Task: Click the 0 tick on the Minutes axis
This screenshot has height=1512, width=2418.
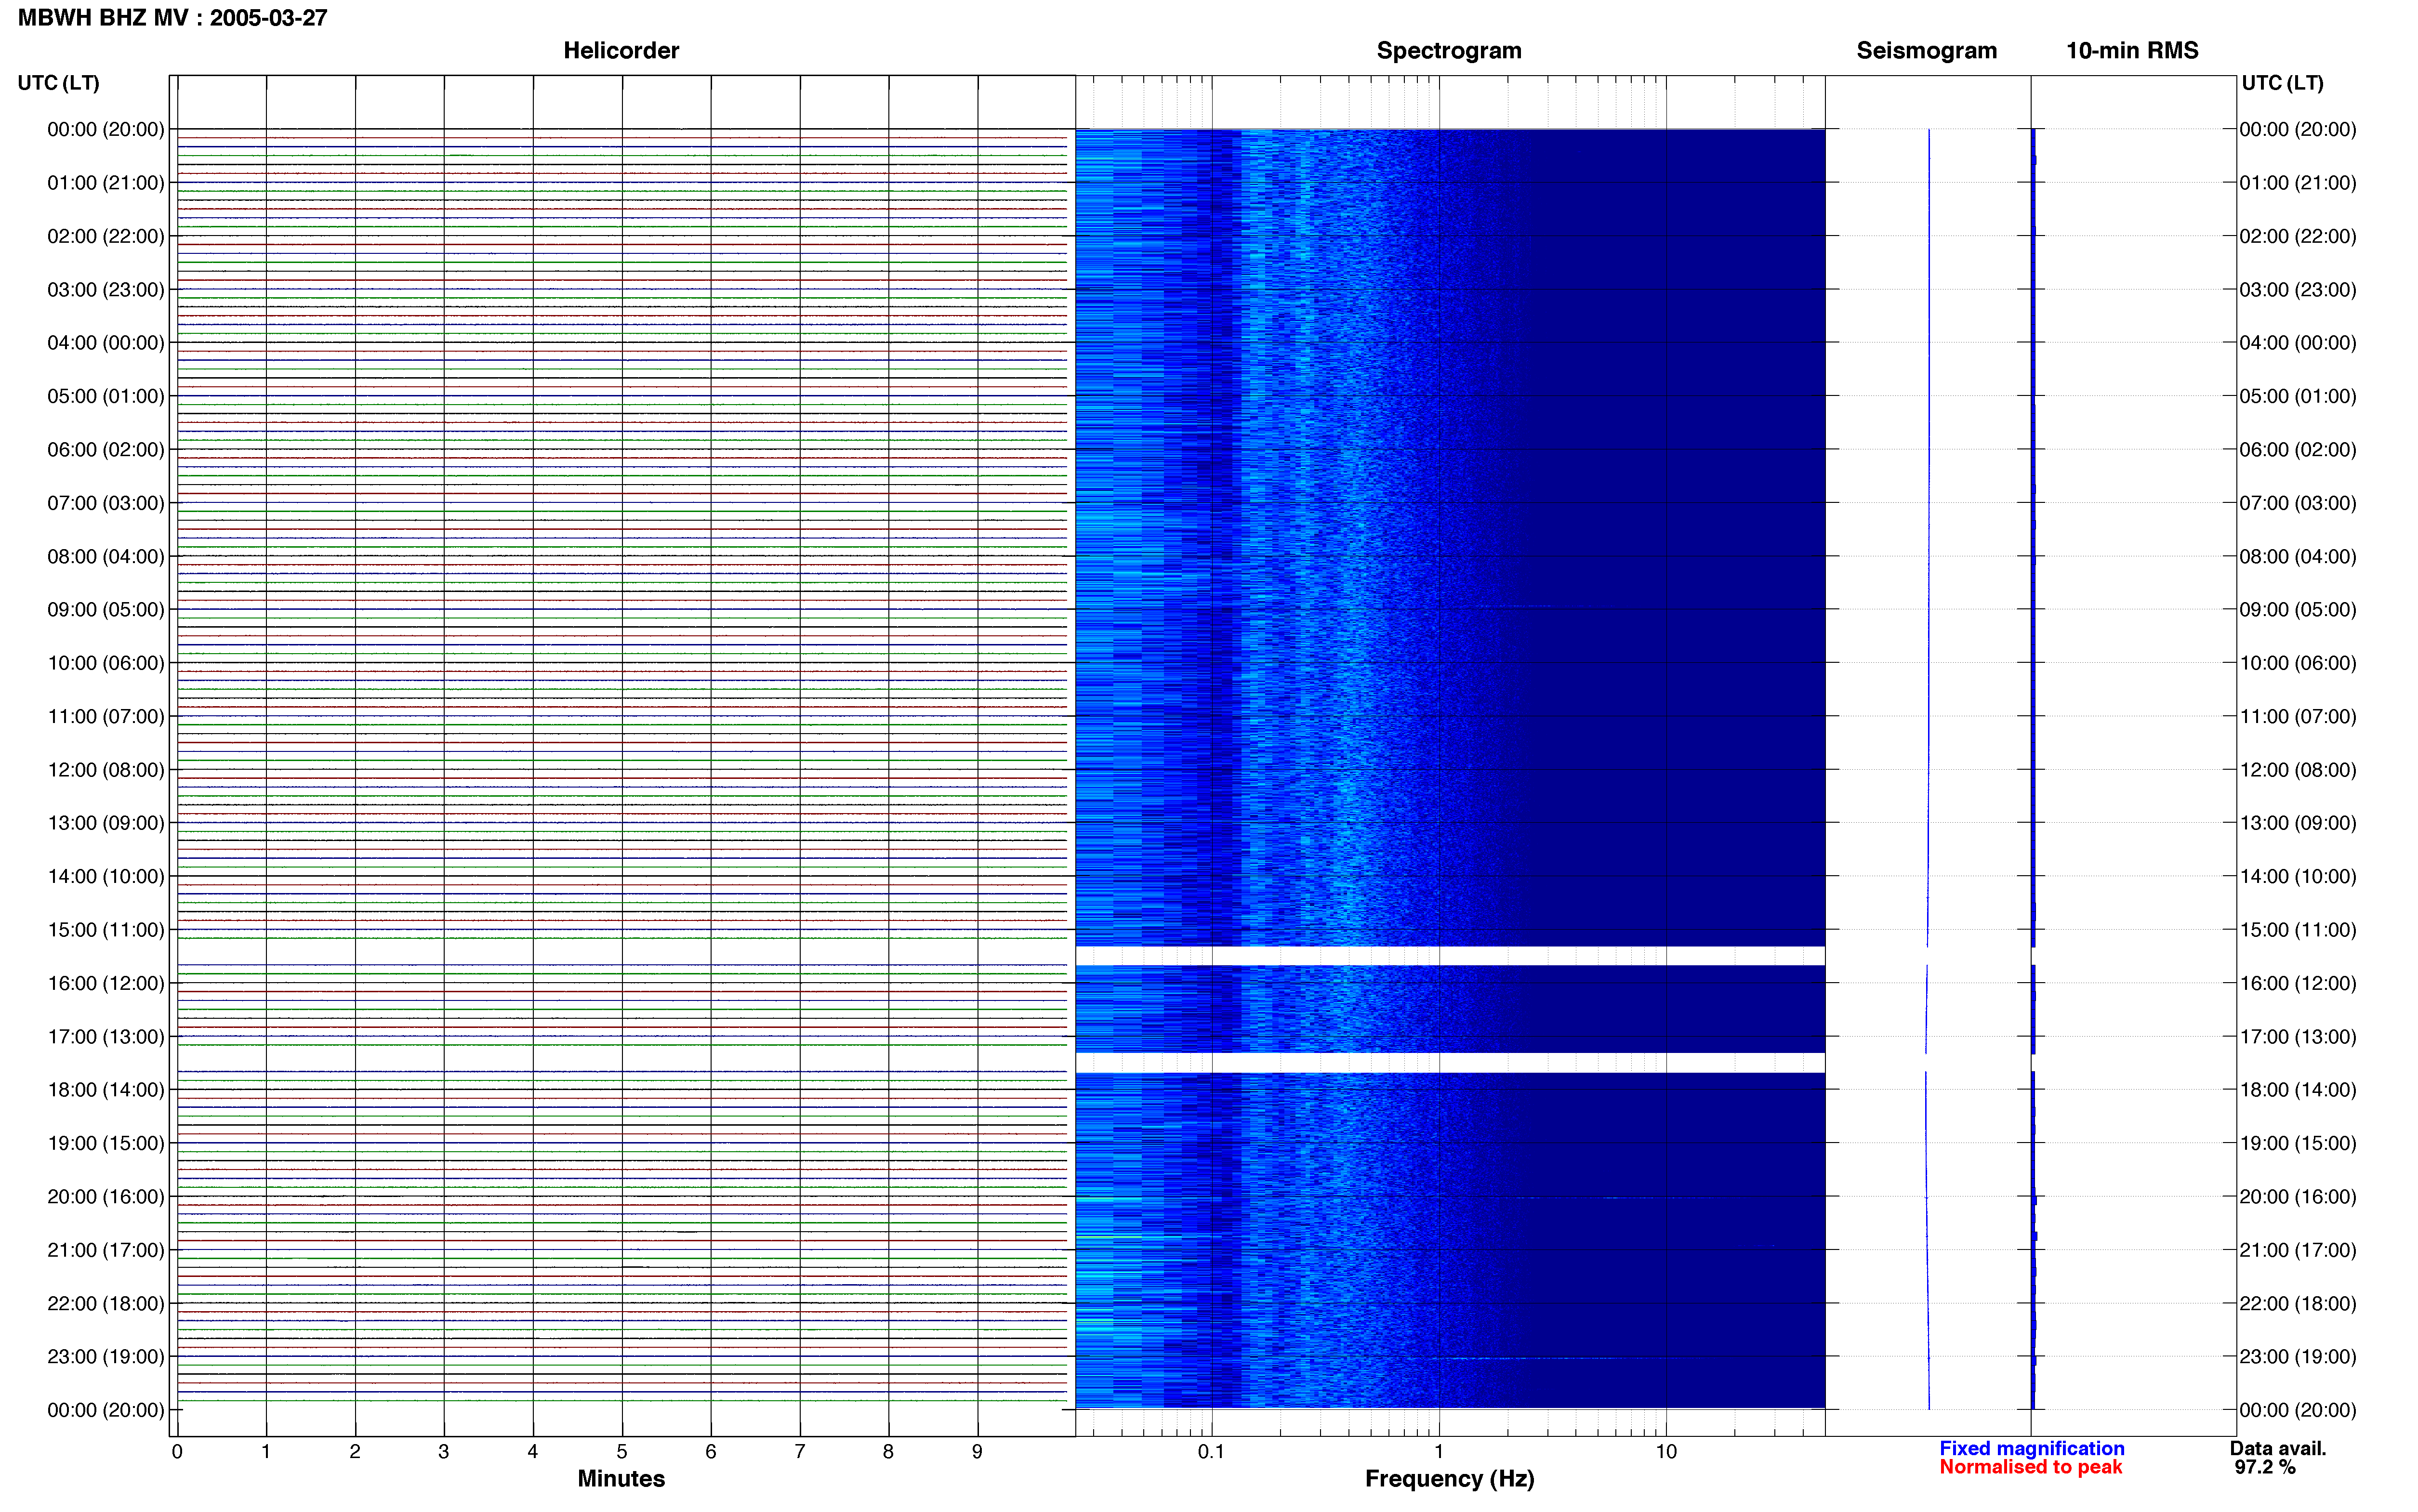Action: click(x=177, y=1451)
